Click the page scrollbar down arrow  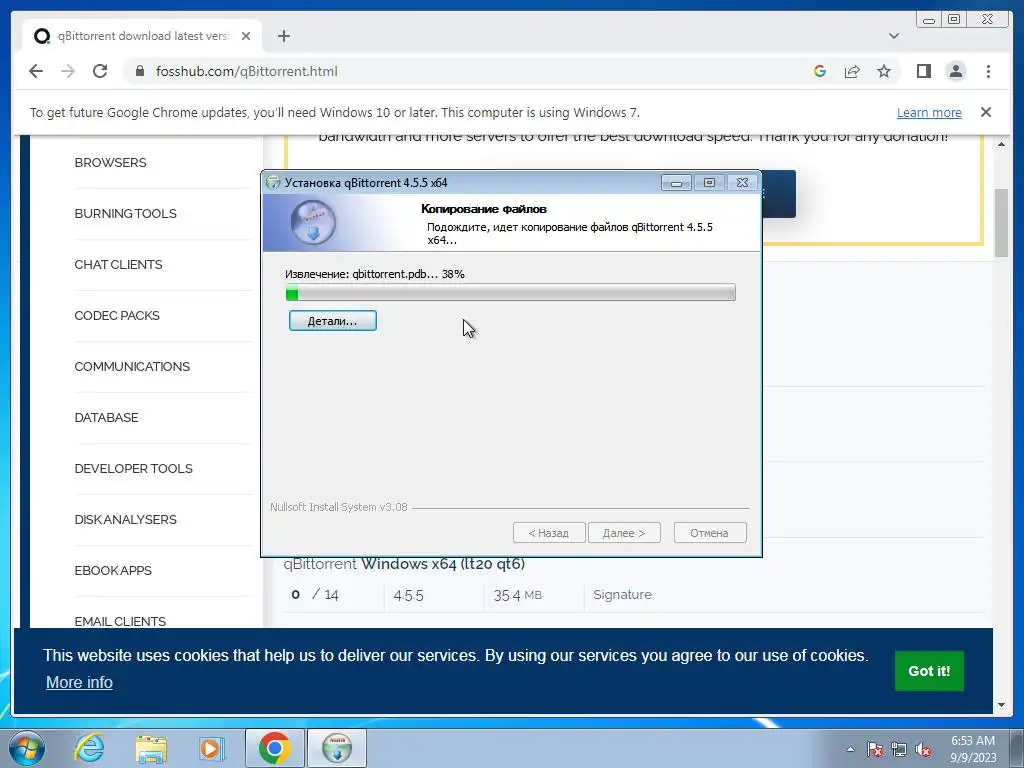(x=1001, y=705)
